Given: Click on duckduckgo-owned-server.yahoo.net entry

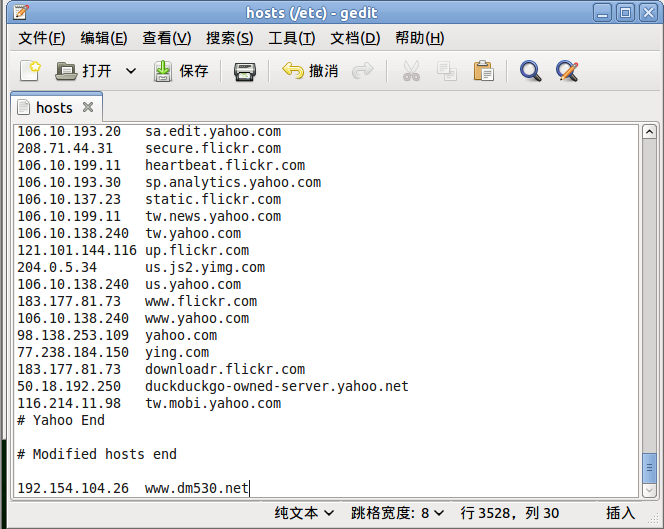Looking at the screenshot, I should (277, 386).
